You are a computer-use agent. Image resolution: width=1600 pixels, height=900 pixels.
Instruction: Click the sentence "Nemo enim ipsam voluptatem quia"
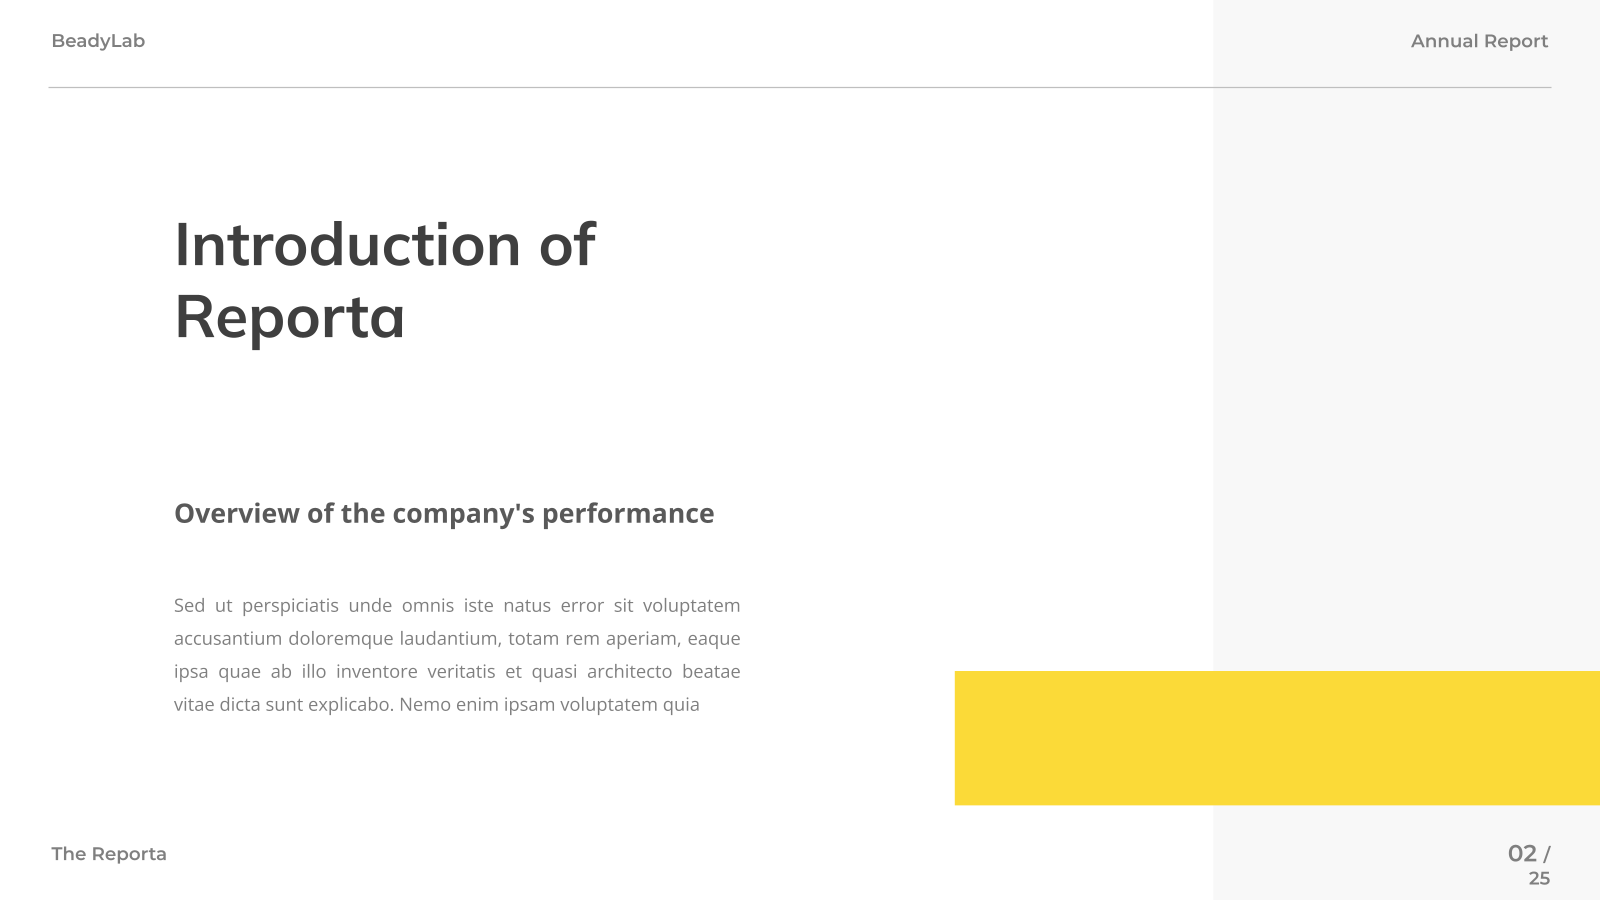pos(550,705)
